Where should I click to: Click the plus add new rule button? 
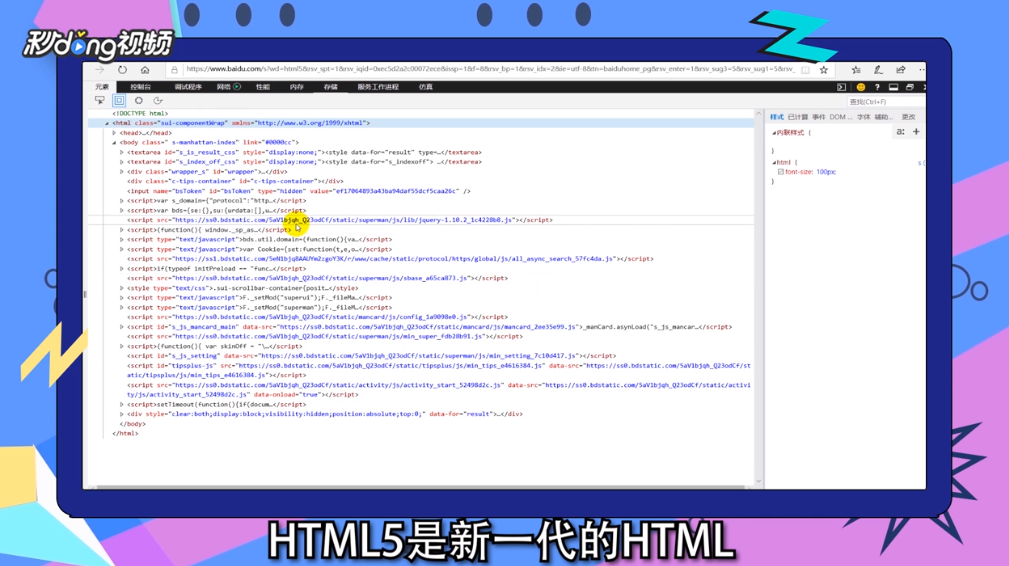(x=916, y=132)
